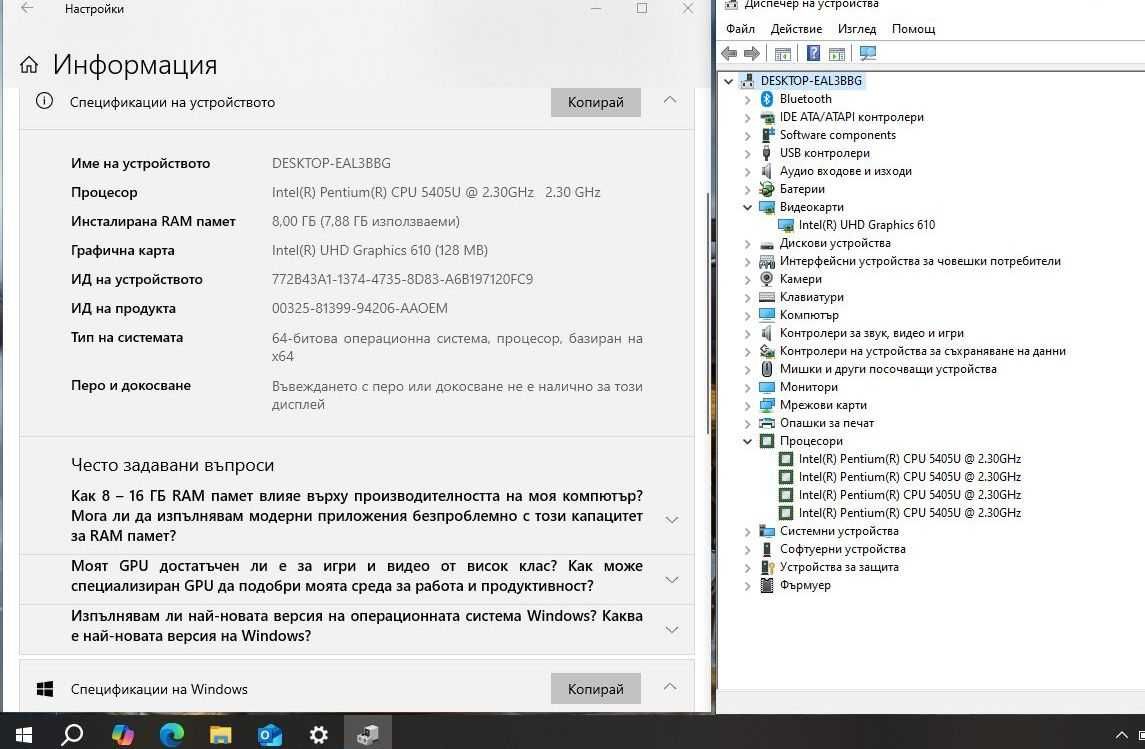Open the Помощ menu
Viewport: 1145px width, 749px height.
(x=914, y=28)
